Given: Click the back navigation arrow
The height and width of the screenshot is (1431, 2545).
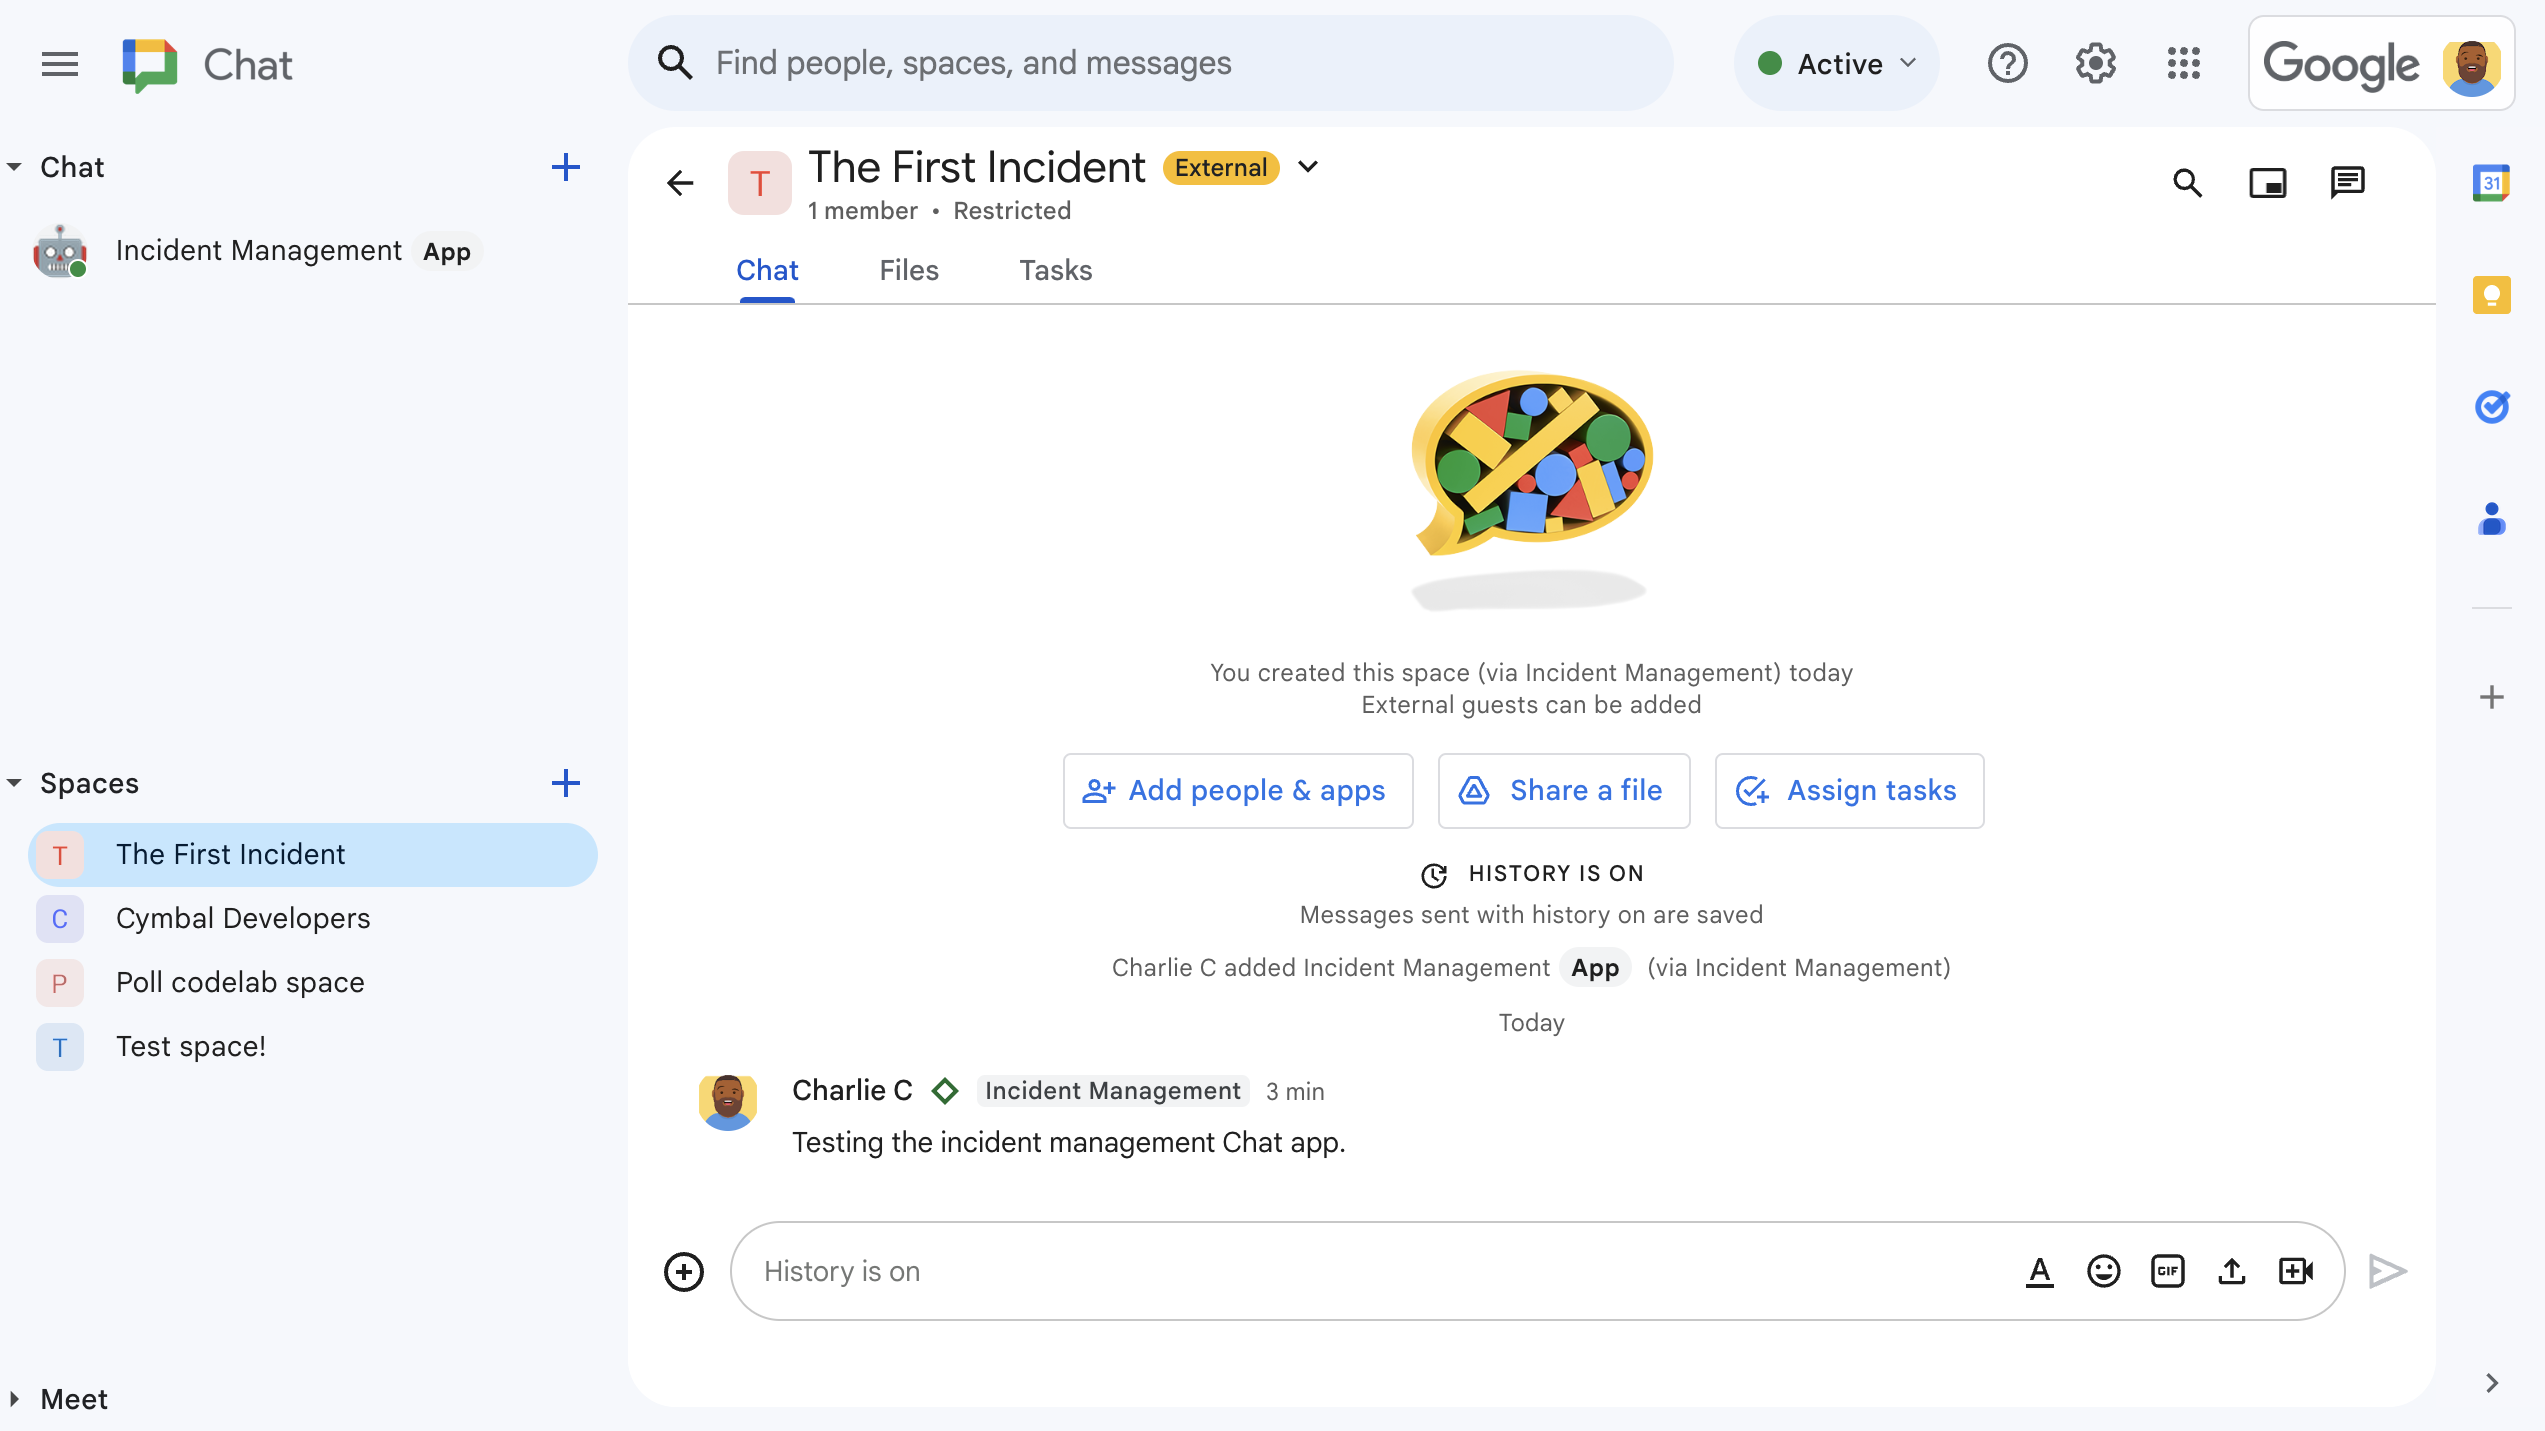Looking at the screenshot, I should coord(682,183).
